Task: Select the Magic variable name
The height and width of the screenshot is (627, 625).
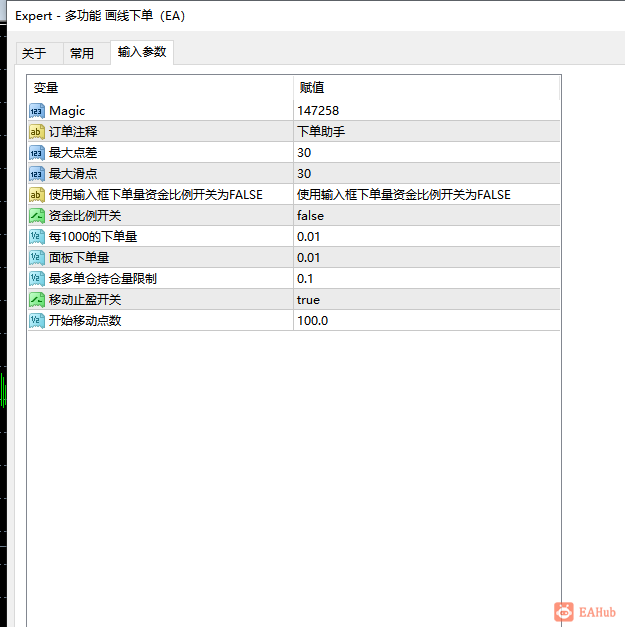Action: click(67, 111)
